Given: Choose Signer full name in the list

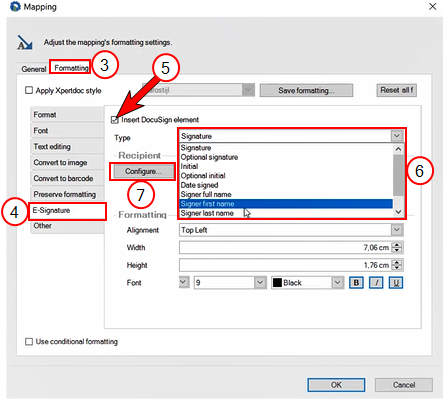Looking at the screenshot, I should 286,194.
